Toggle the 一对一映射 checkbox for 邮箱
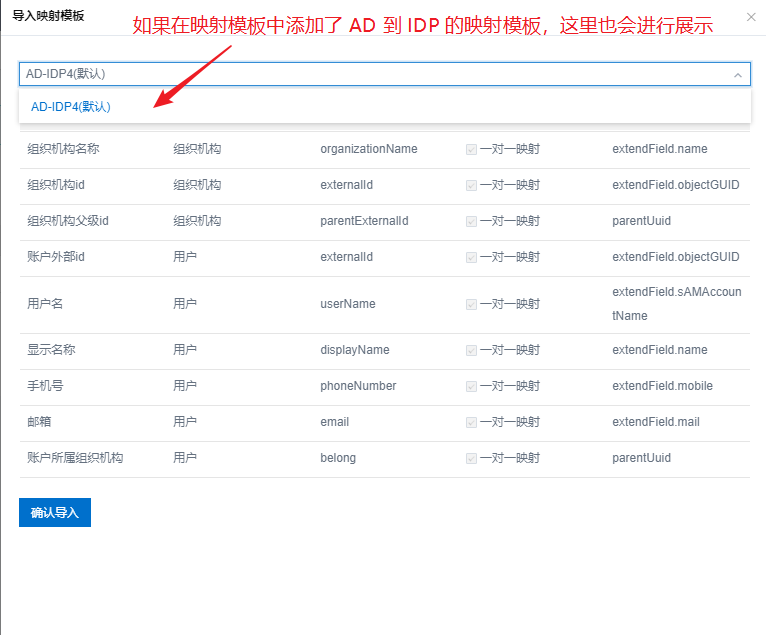Screen dimensions: 766x635 471,422
